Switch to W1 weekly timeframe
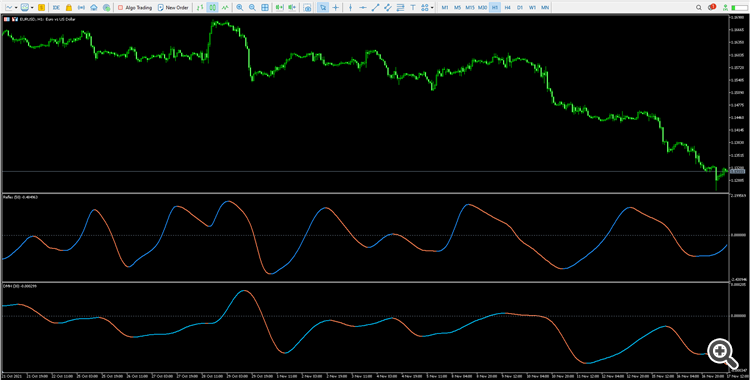The height and width of the screenshot is (380, 750). 532,8
